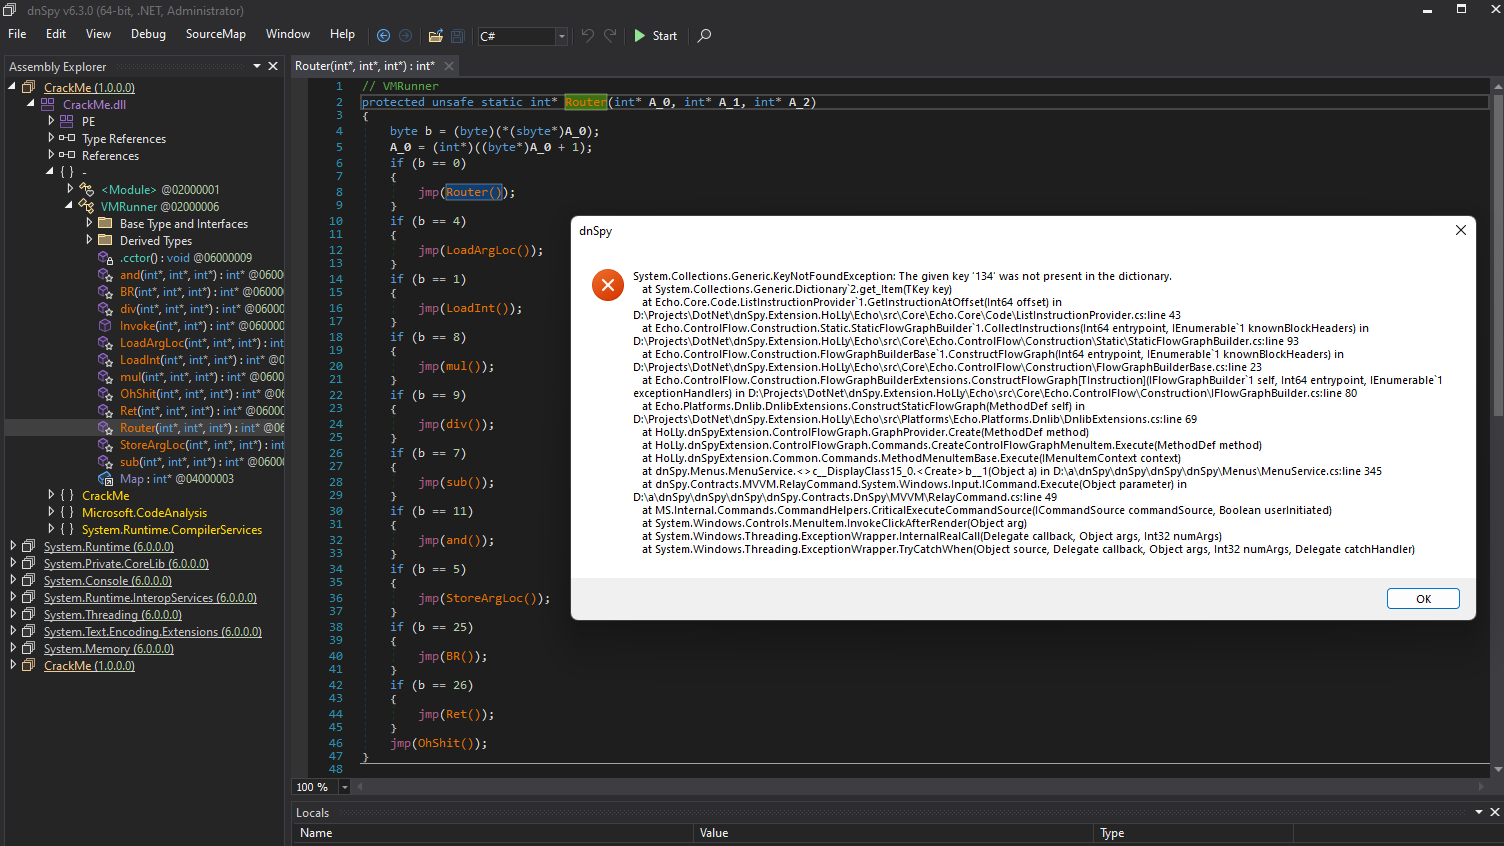1504x846 pixels.
Task: Collapse the VMRunner type node
Action: coord(70,206)
